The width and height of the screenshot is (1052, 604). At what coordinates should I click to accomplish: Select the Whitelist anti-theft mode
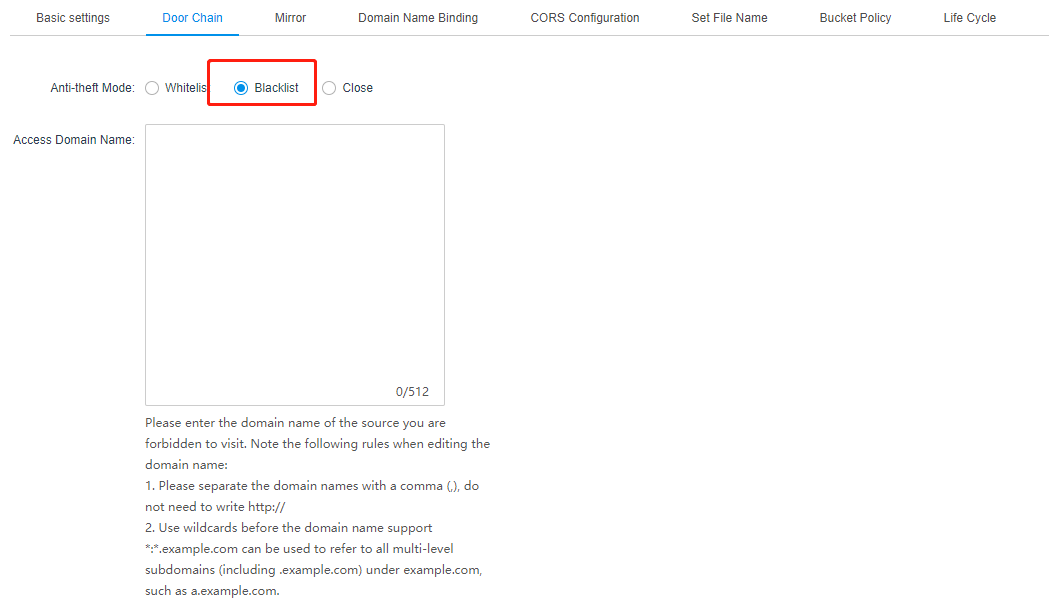tap(152, 88)
